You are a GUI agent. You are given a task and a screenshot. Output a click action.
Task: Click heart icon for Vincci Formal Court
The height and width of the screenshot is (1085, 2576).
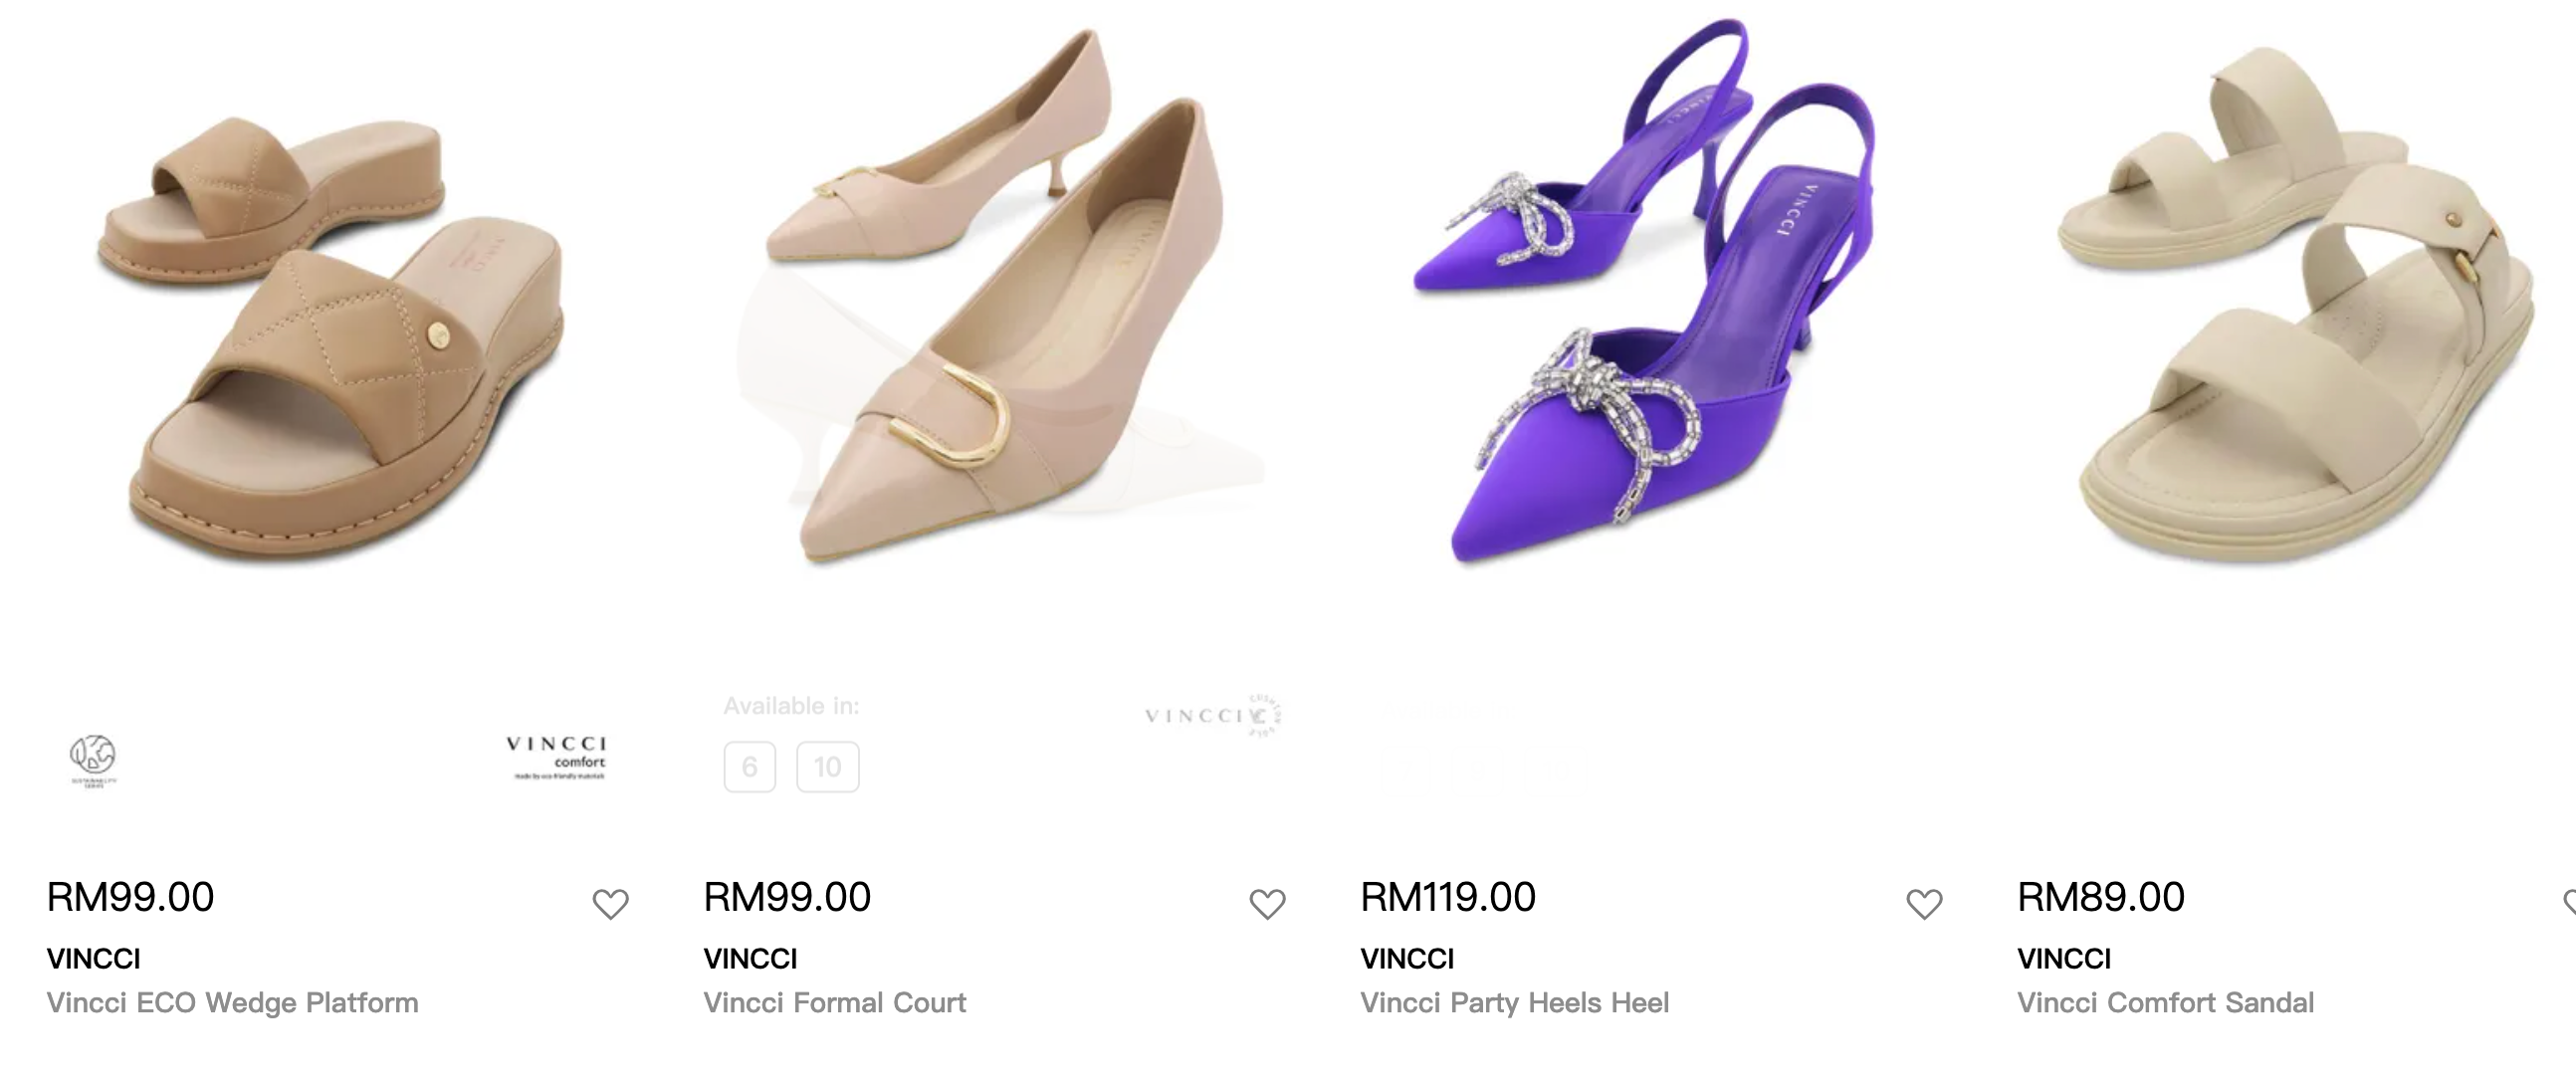coord(1267,904)
